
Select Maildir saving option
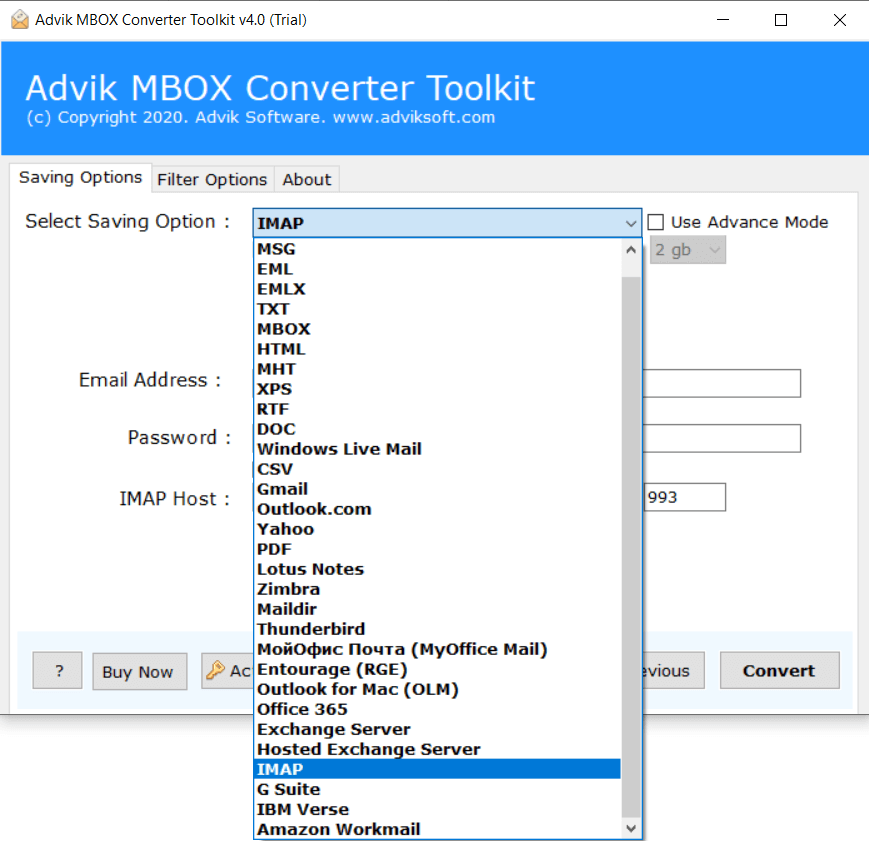[438, 609]
